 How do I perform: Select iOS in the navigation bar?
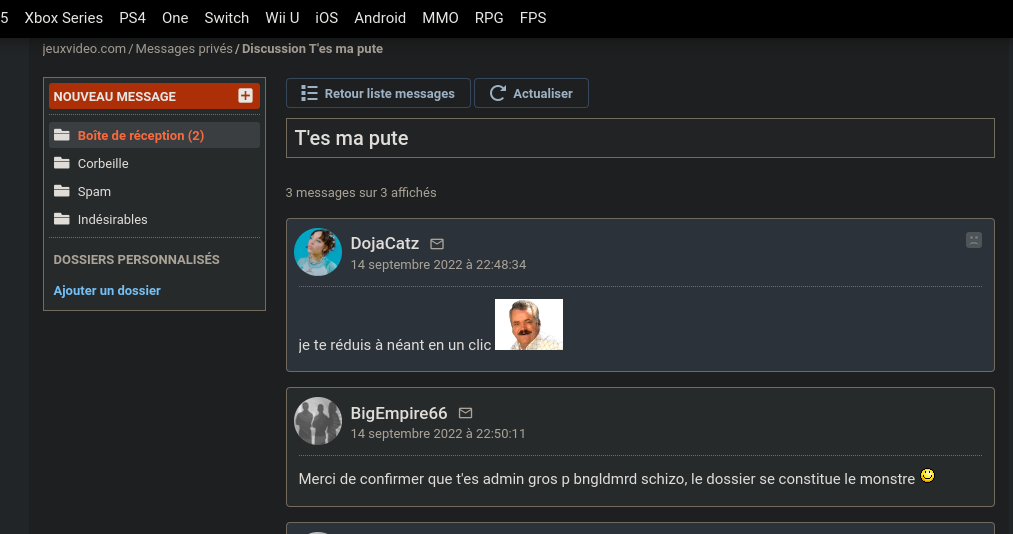[x=326, y=18]
